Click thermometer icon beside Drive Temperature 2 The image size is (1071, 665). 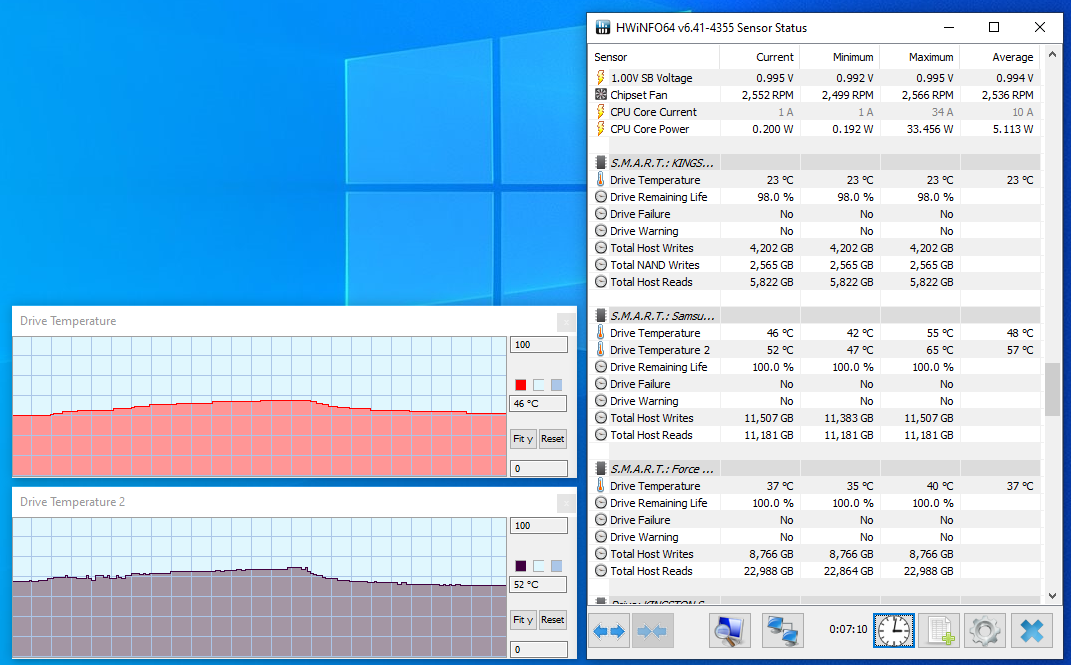(x=600, y=349)
